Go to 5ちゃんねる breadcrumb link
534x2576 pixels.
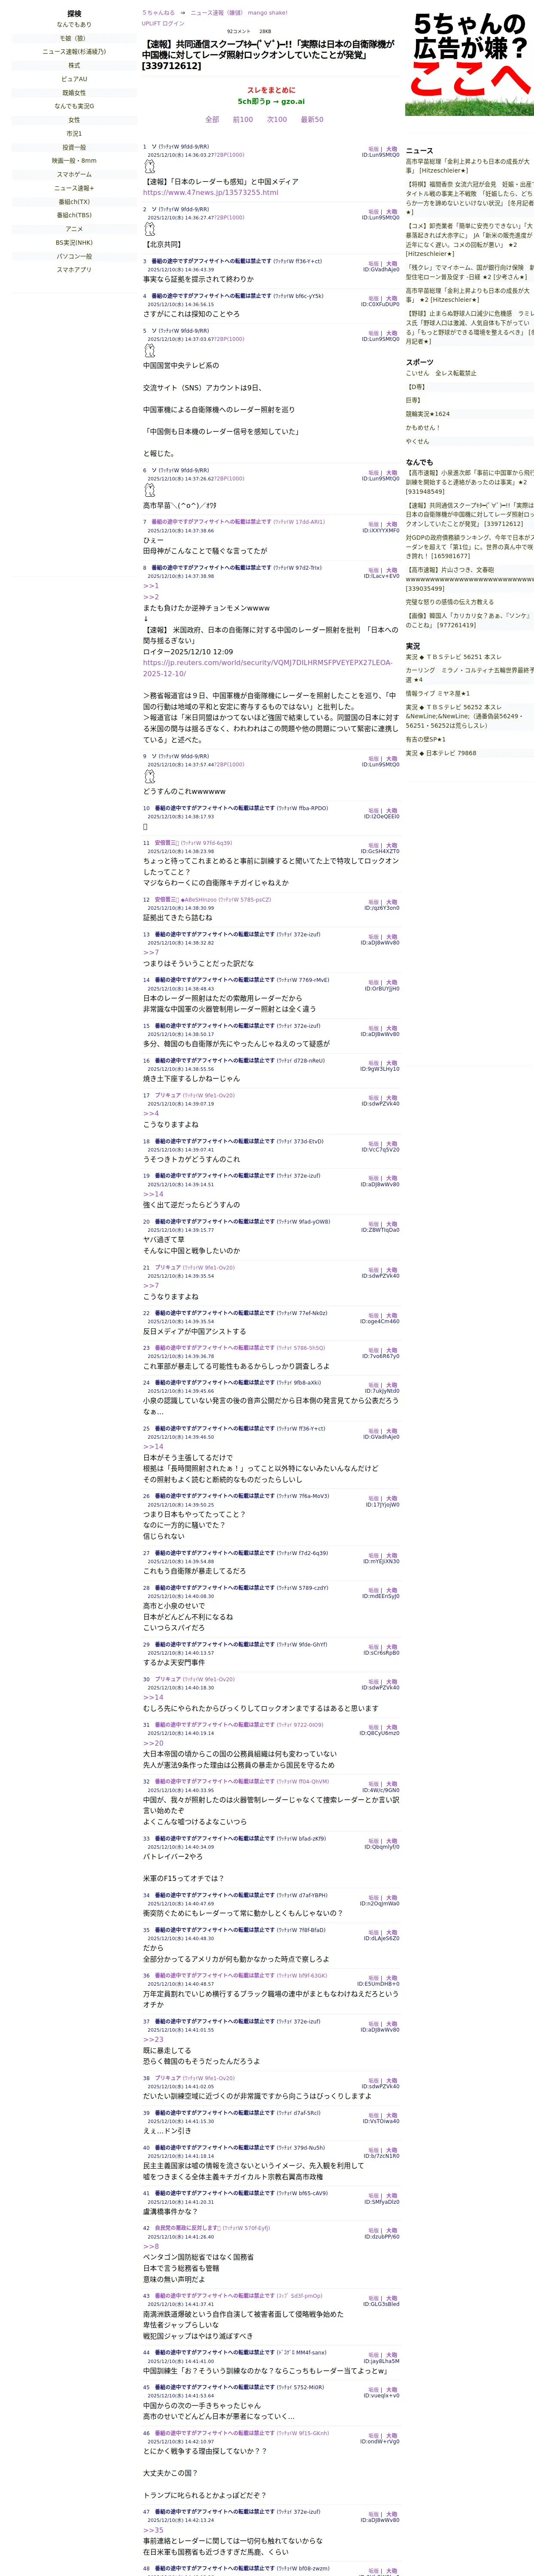pyautogui.click(x=158, y=13)
